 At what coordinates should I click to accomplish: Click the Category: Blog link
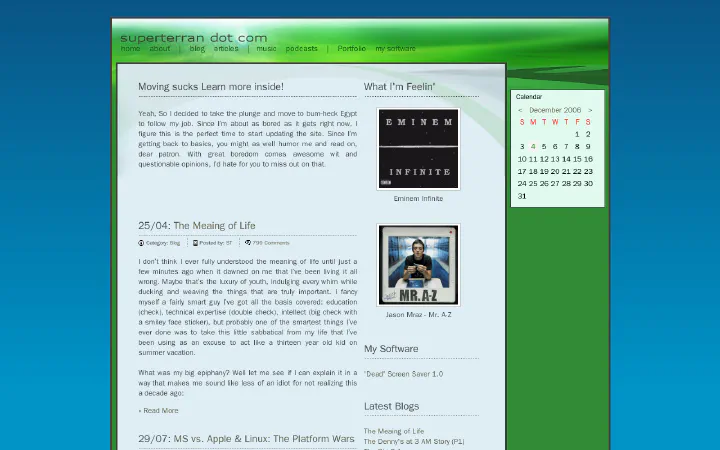[x=163, y=243]
